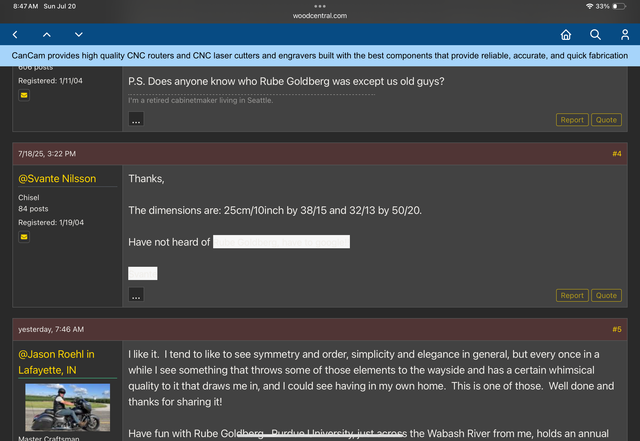Select 'Registered: 1/19/04' text

click(51, 223)
